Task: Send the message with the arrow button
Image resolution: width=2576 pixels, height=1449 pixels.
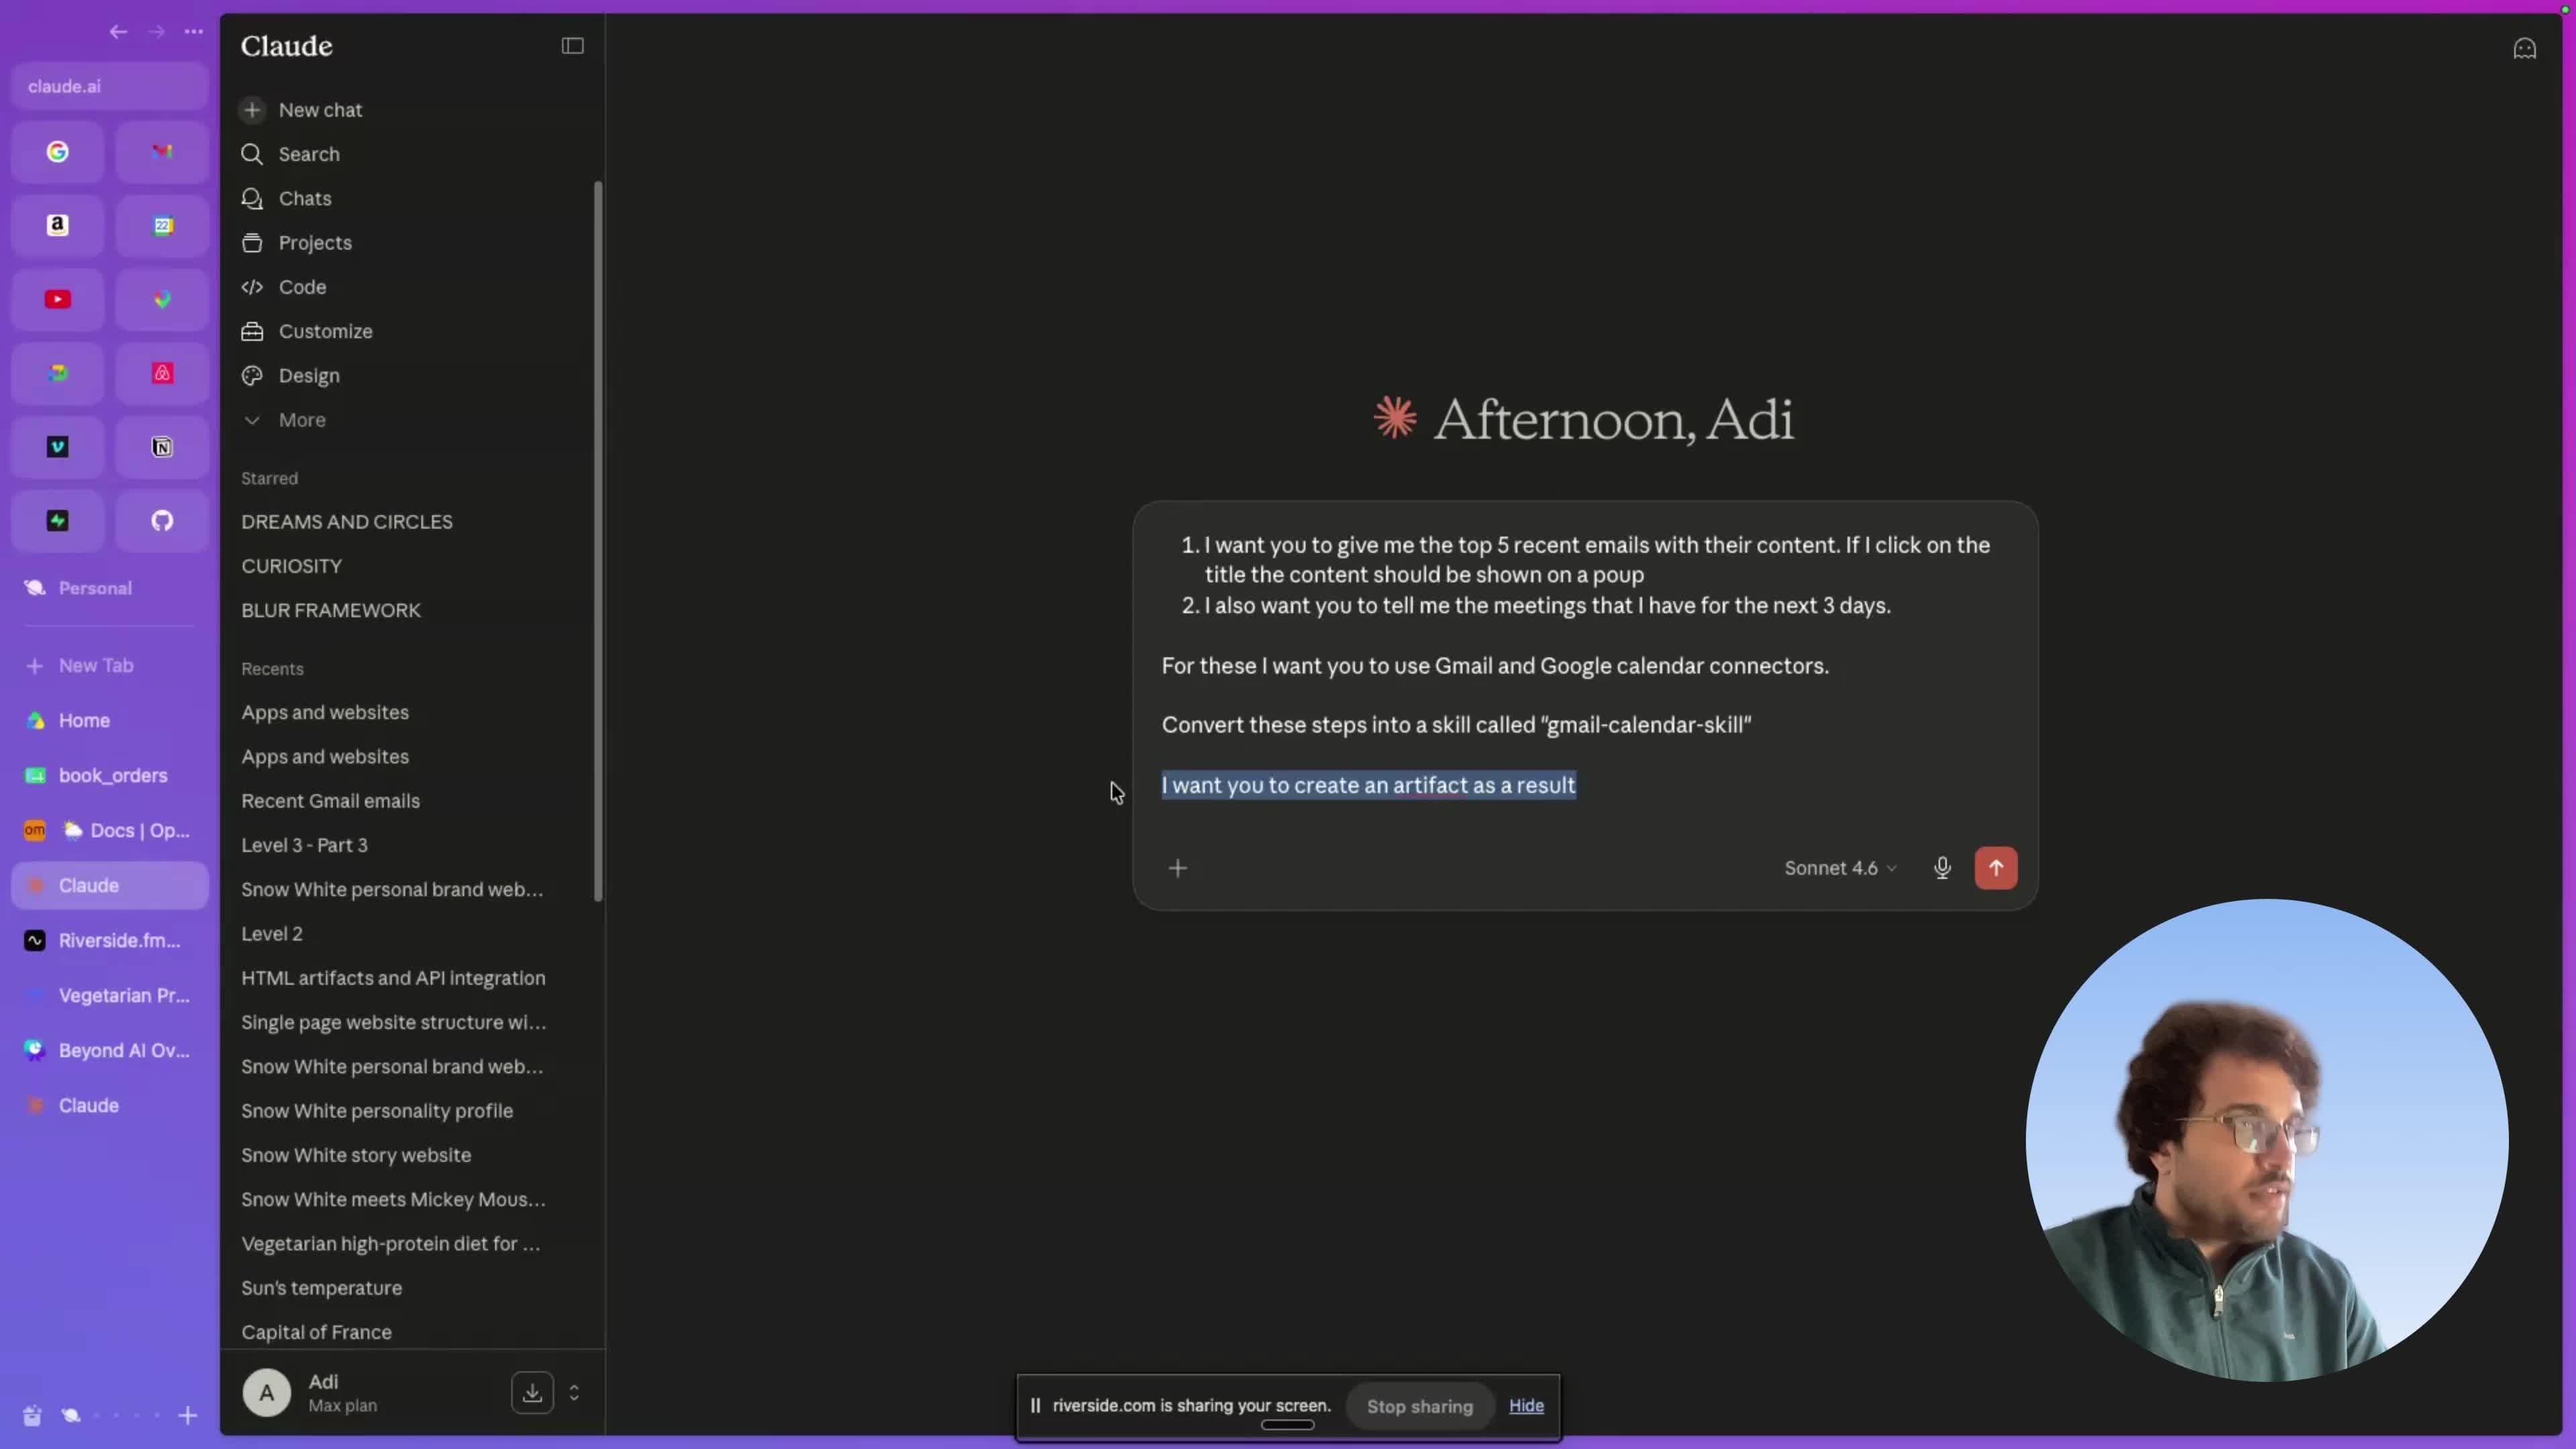Action: pos(1995,868)
